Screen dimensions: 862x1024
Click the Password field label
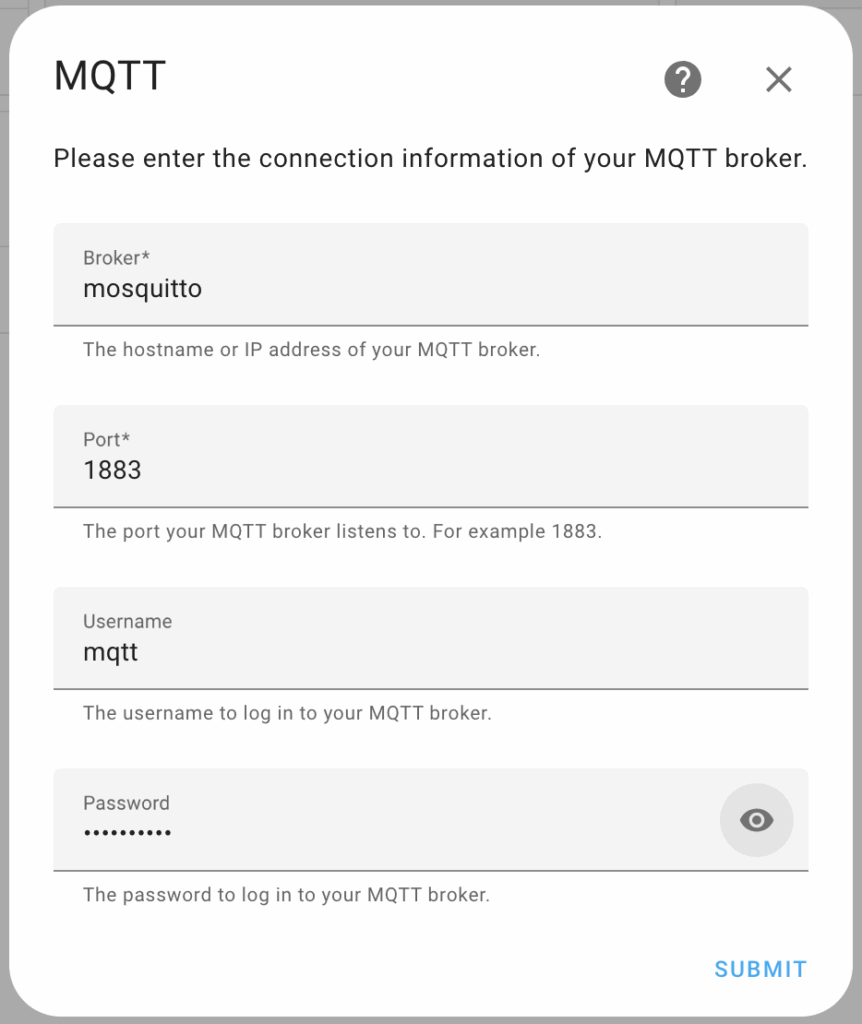pos(126,803)
